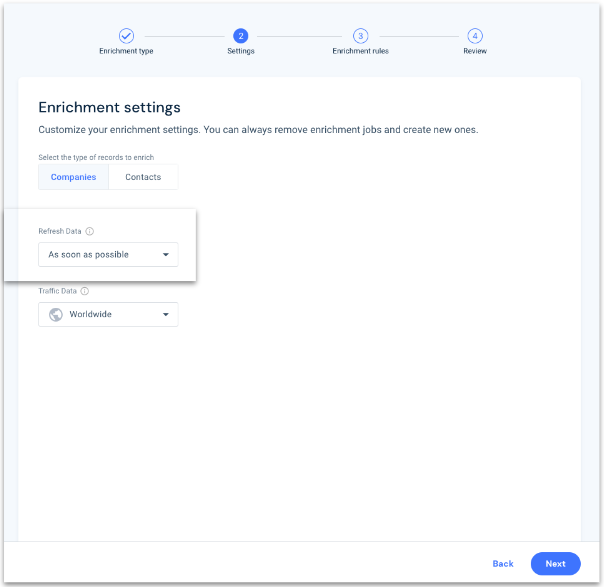The height and width of the screenshot is (587, 604).
Task: Switch record type to Contacts
Action: coord(143,177)
